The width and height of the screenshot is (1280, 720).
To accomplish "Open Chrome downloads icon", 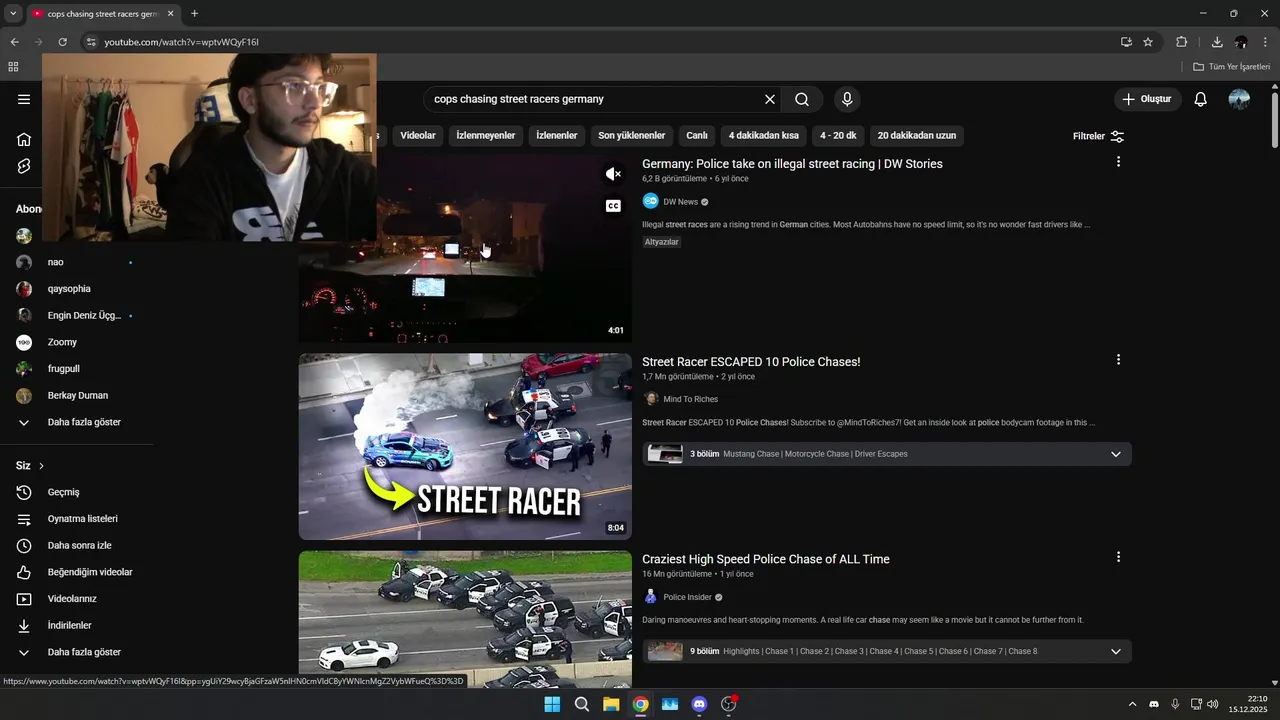I will coord(1217,42).
